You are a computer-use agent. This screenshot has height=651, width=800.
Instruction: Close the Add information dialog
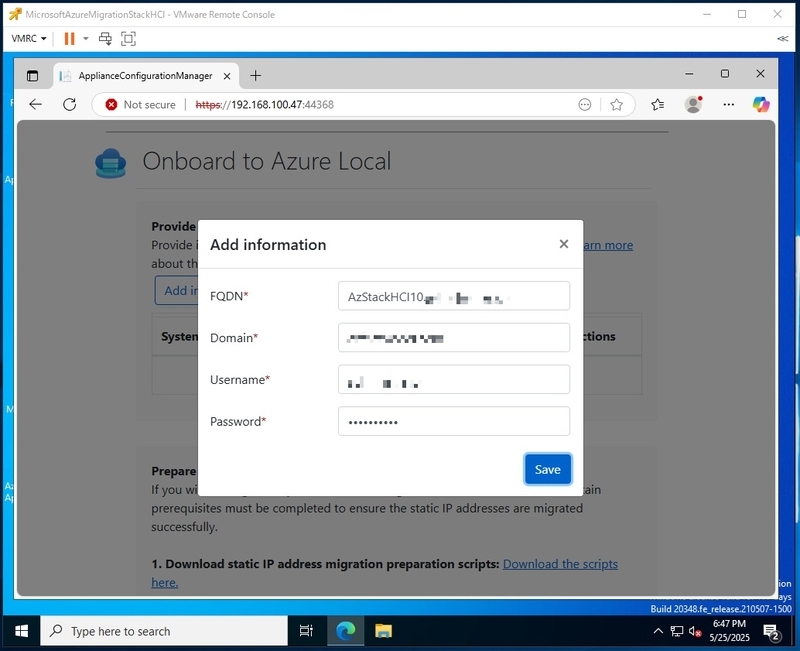click(563, 244)
